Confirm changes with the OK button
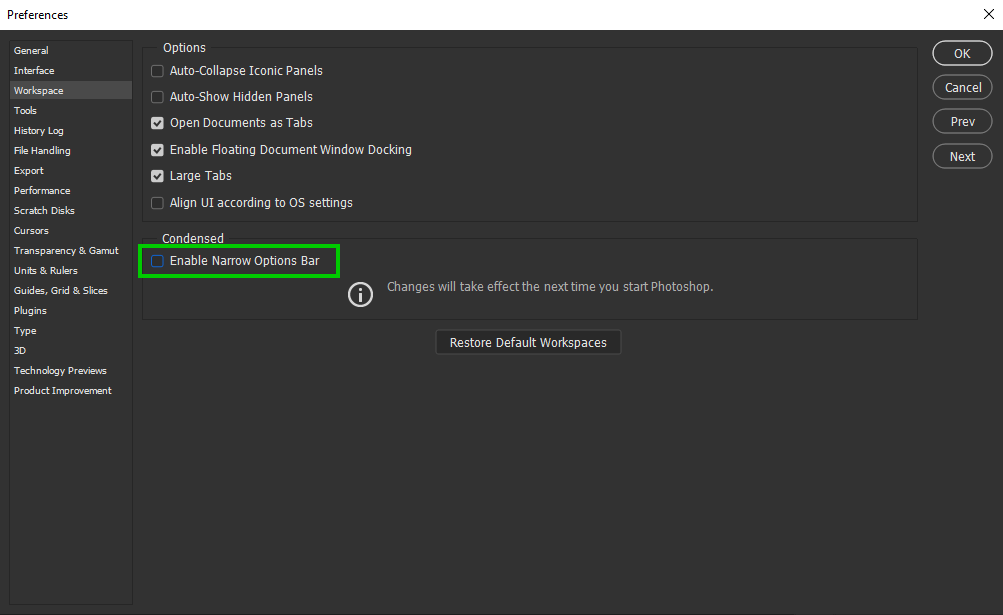 coord(961,53)
